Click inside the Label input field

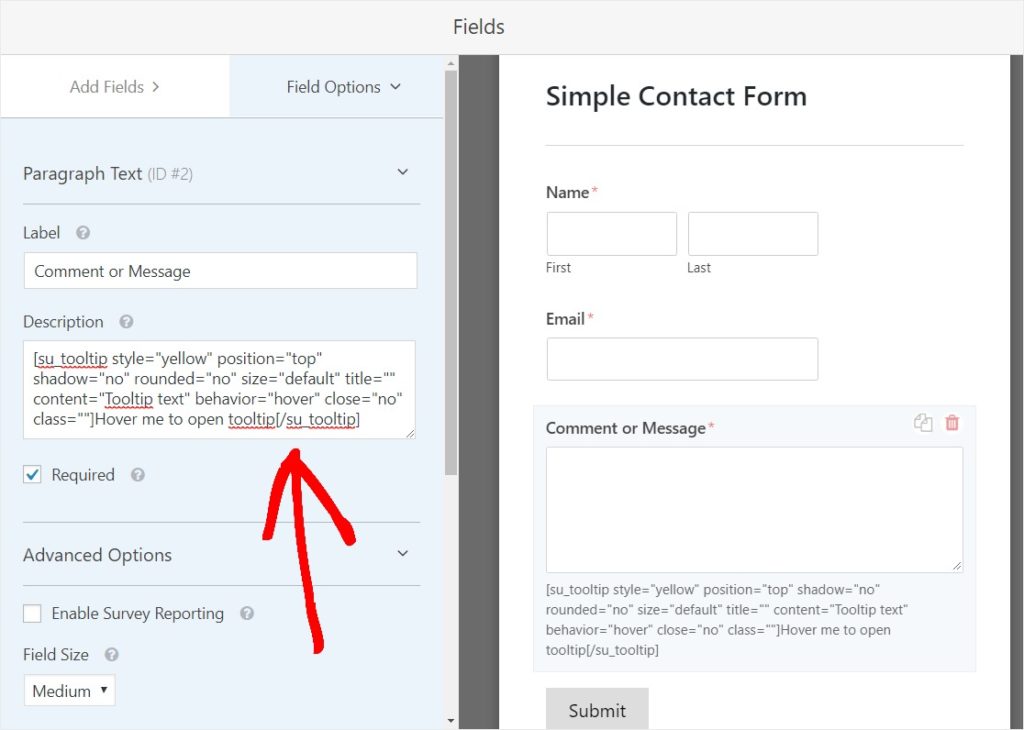pyautogui.click(x=220, y=271)
